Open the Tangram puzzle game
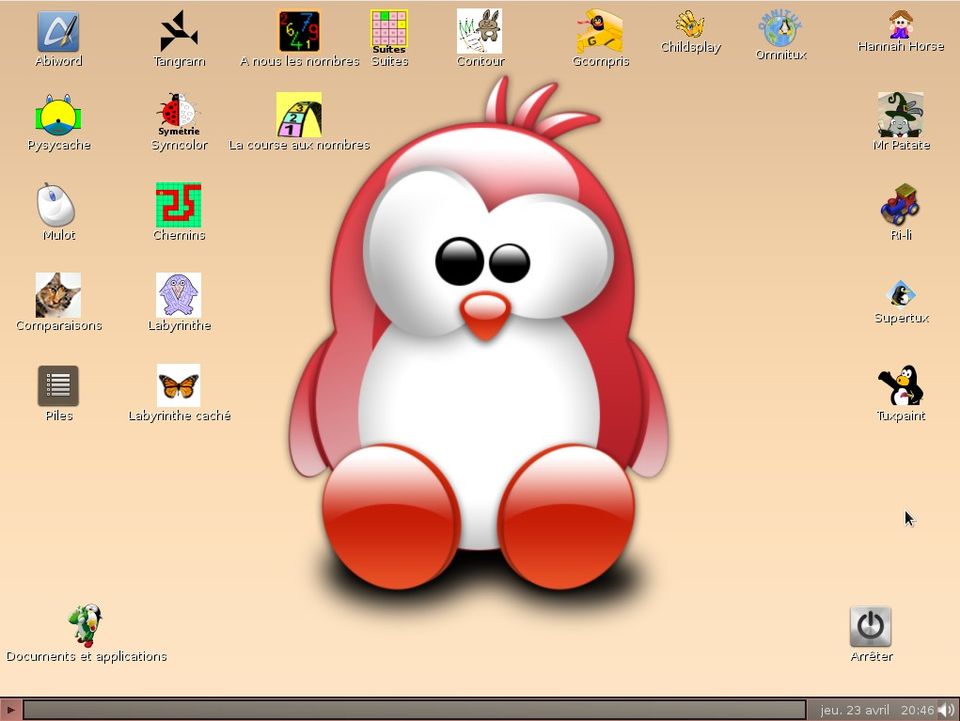 coord(178,32)
